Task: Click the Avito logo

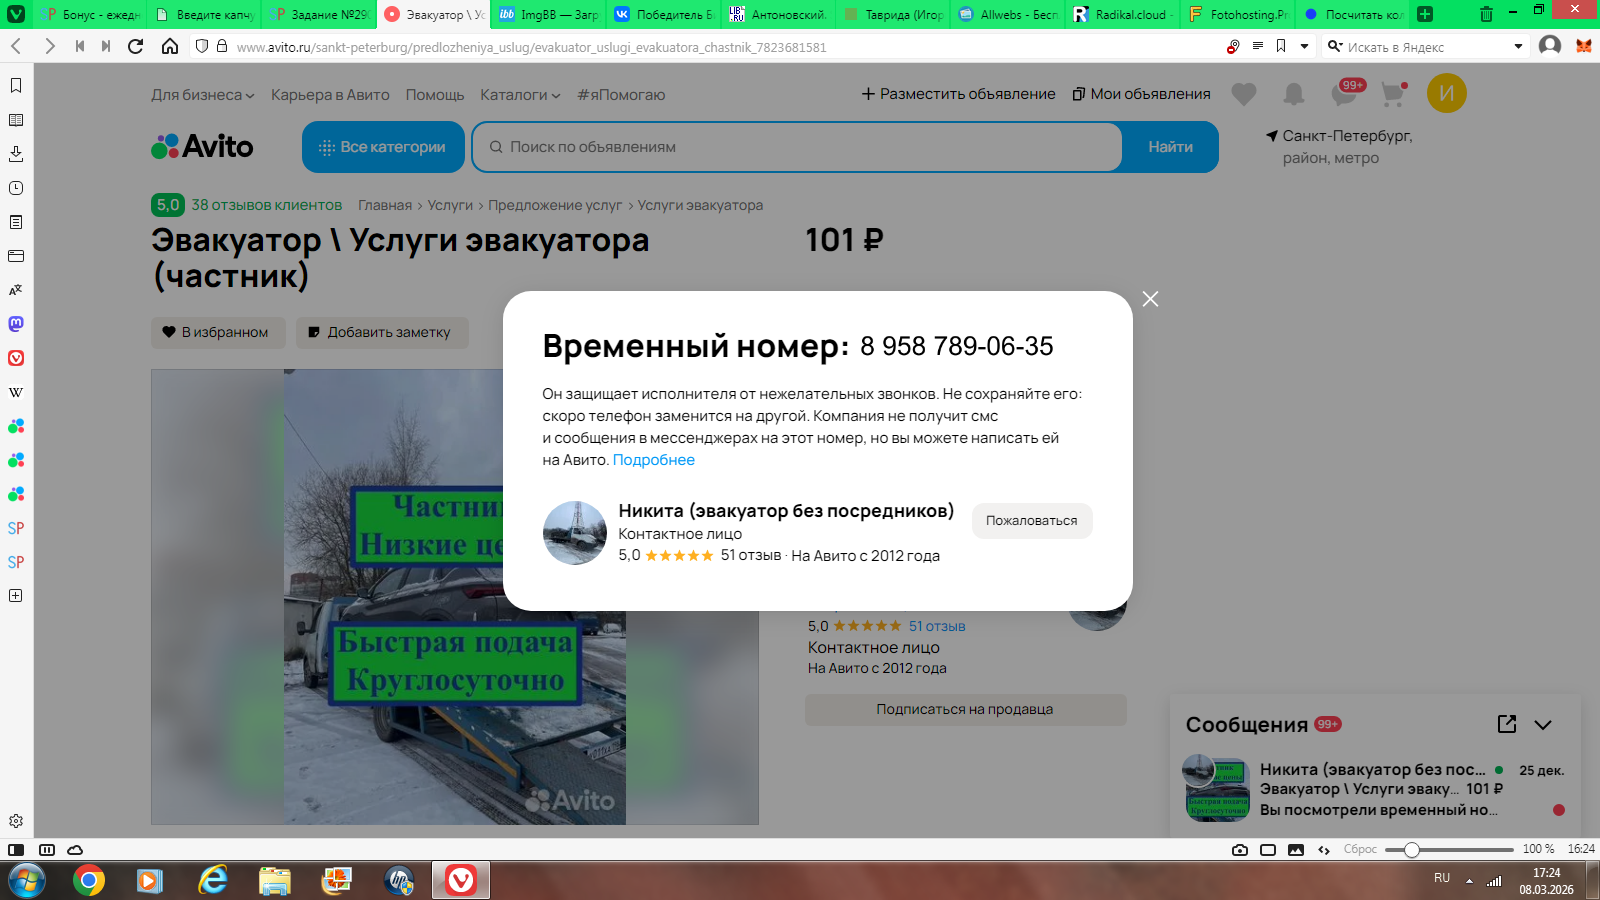Action: 202,147
